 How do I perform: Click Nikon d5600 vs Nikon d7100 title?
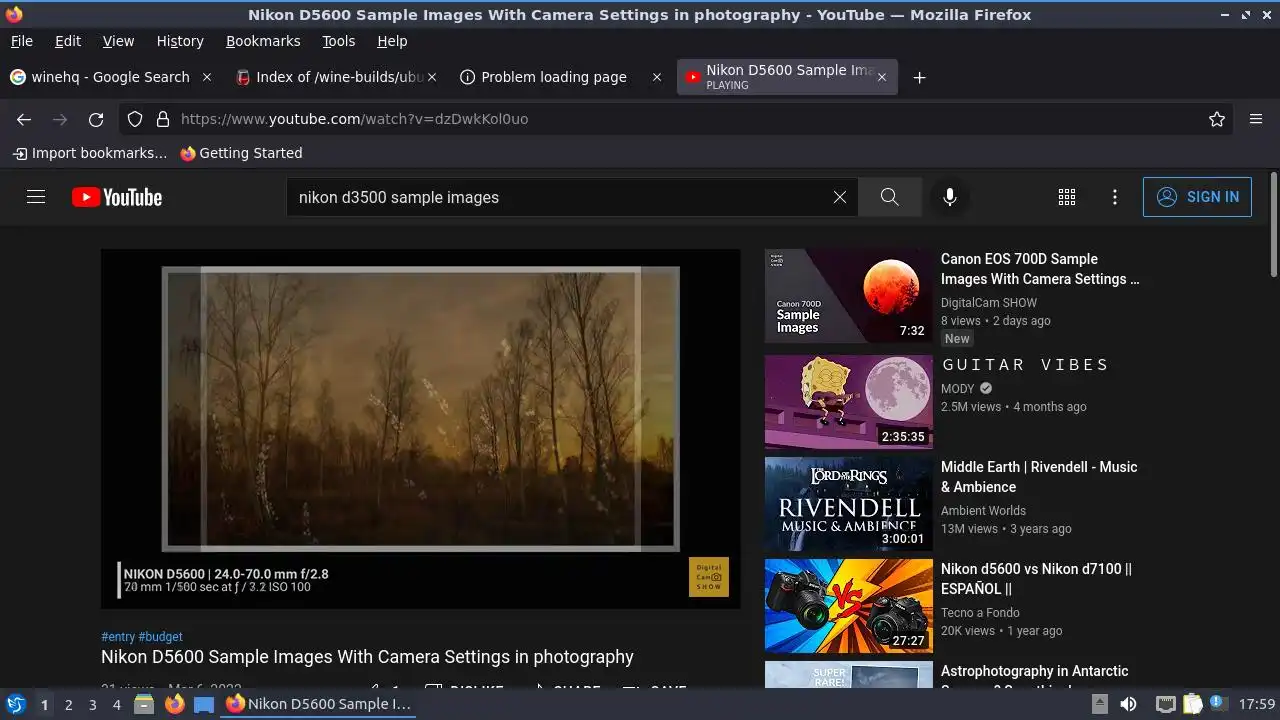(1036, 579)
